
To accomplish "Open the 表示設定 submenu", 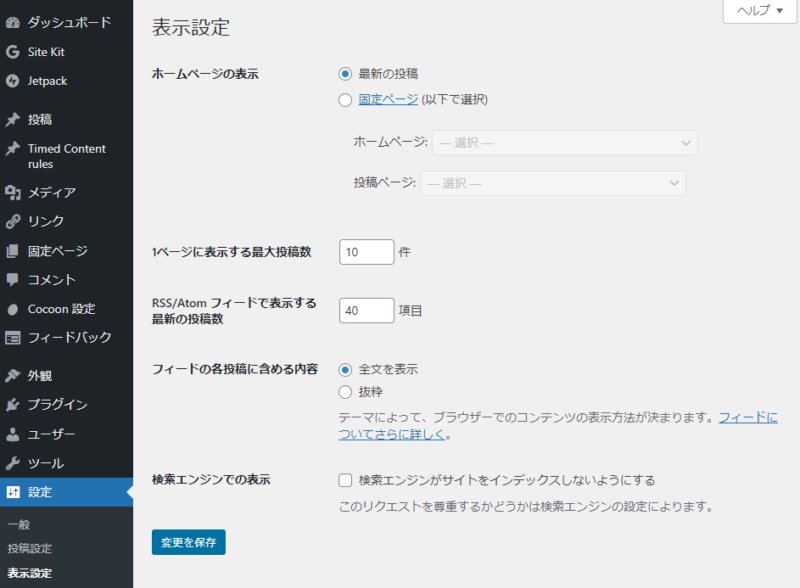I will [x=30, y=573].
